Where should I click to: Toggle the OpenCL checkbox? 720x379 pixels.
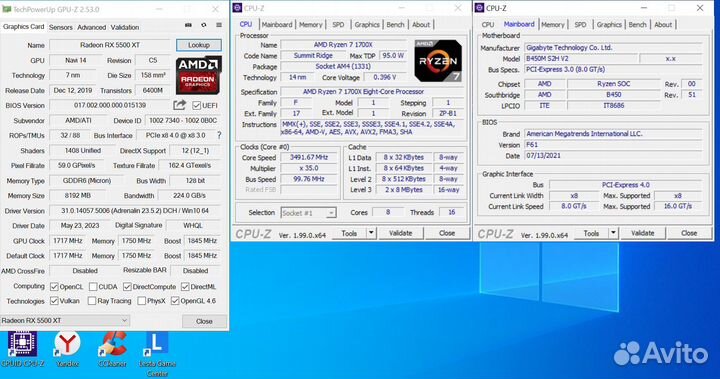pos(54,287)
